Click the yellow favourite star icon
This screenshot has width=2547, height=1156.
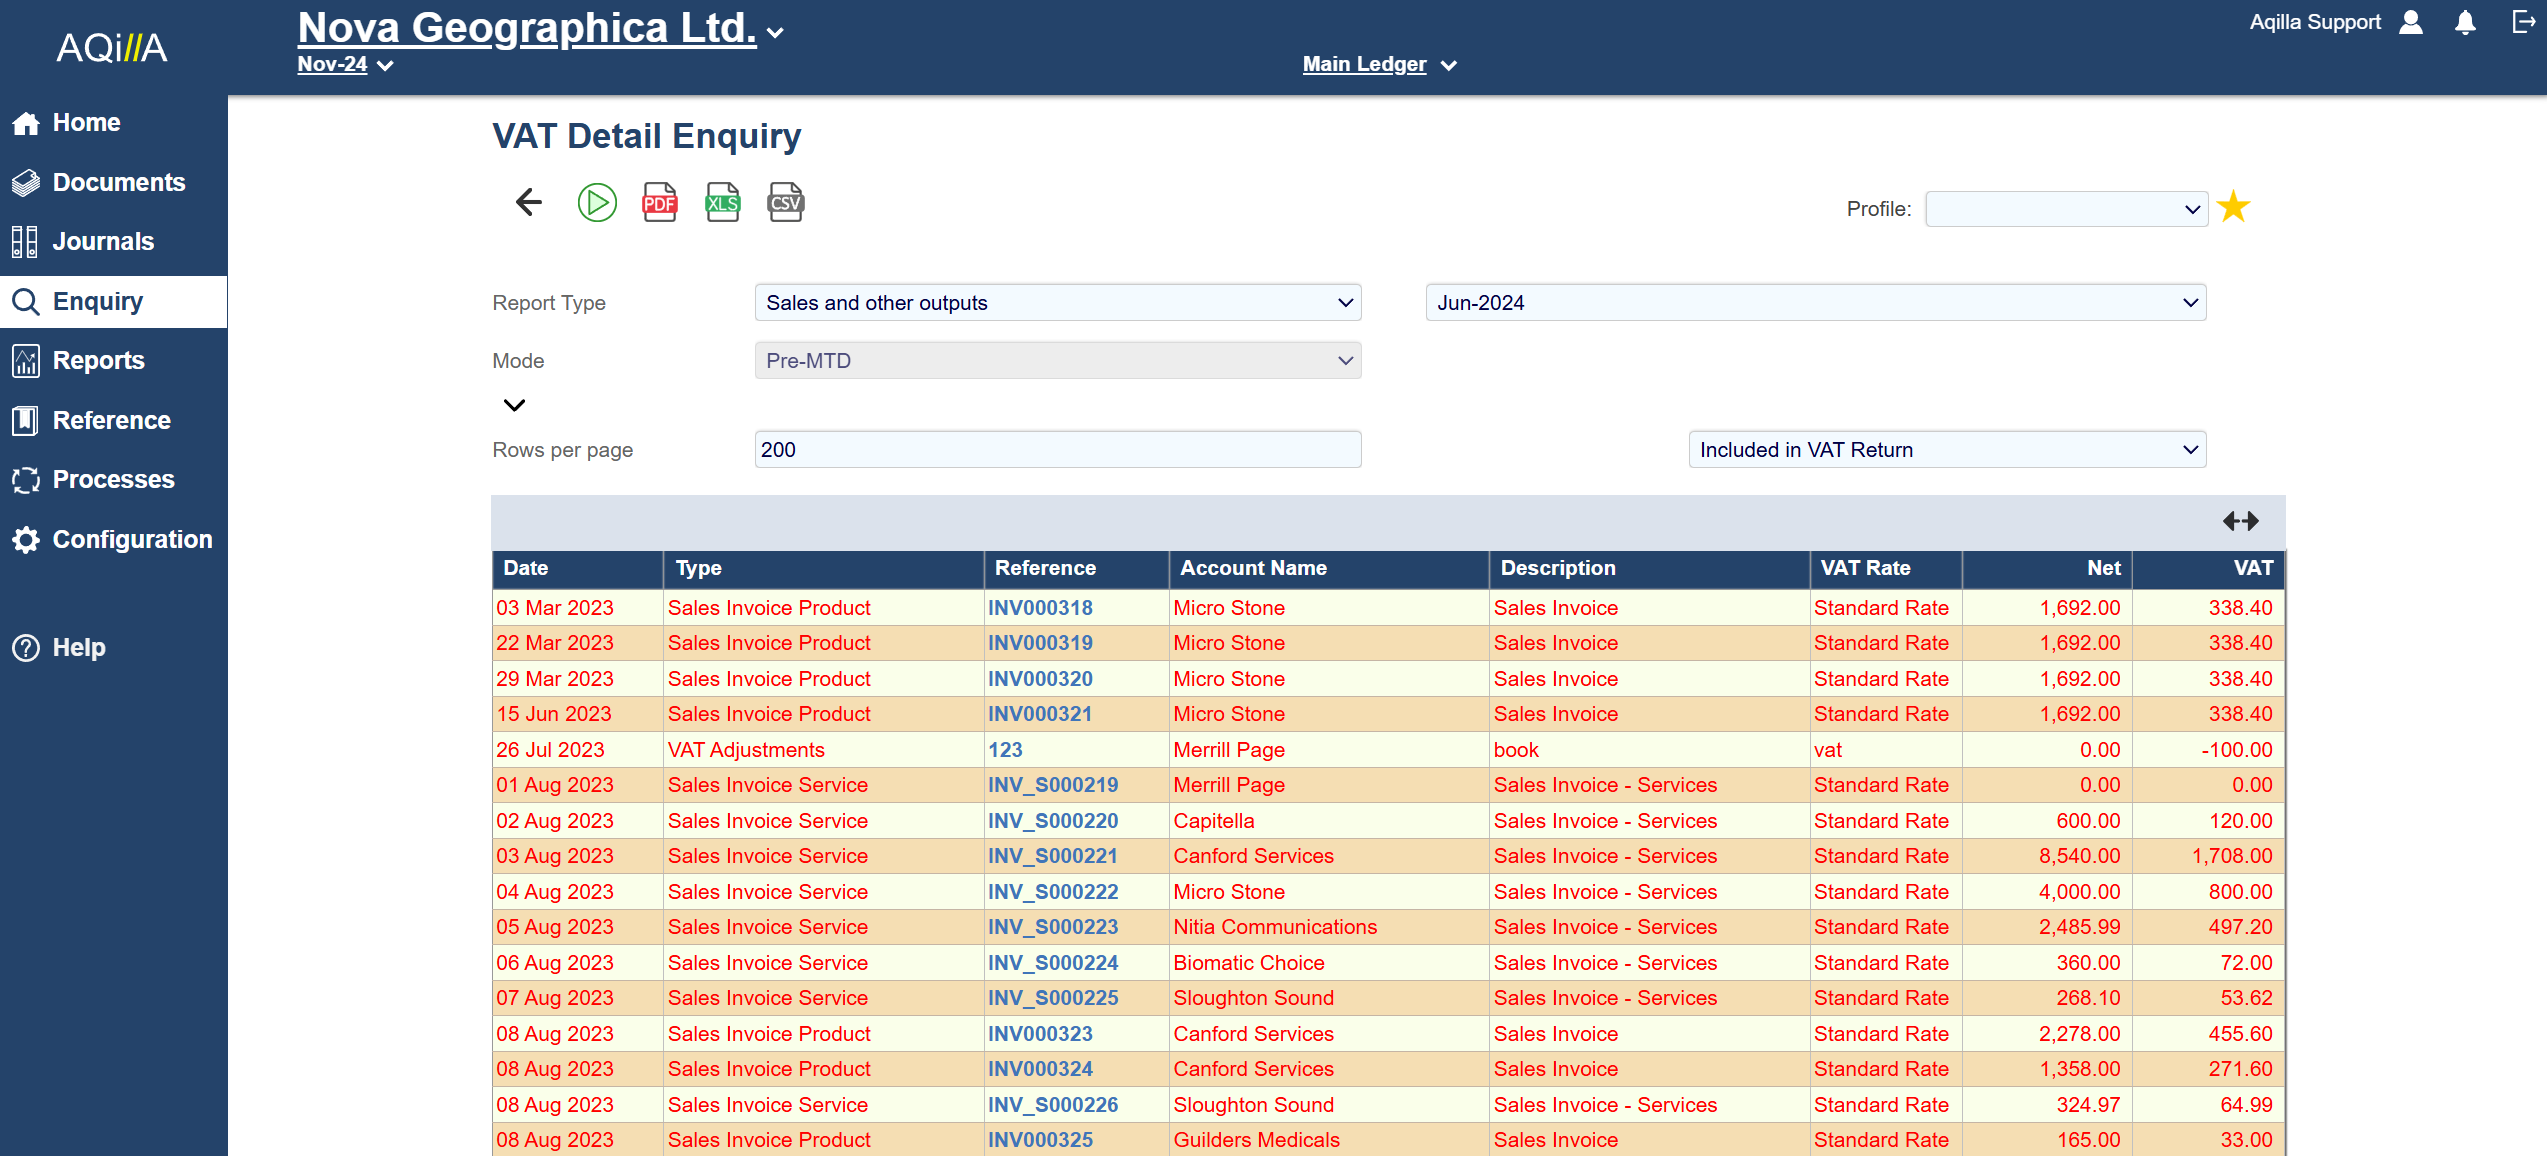(x=2233, y=208)
